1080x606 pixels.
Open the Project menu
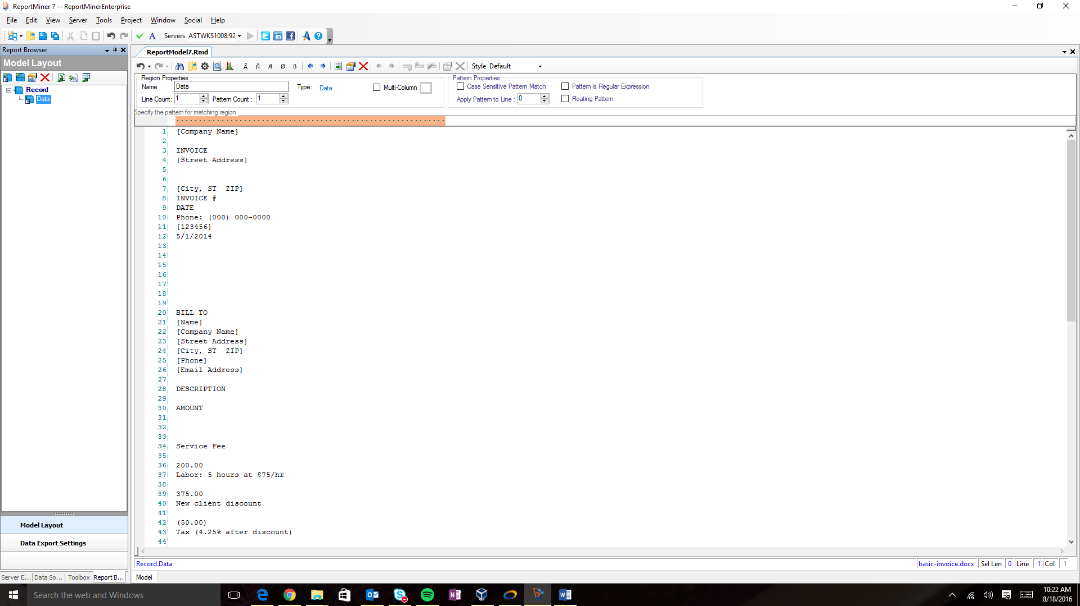(x=131, y=20)
